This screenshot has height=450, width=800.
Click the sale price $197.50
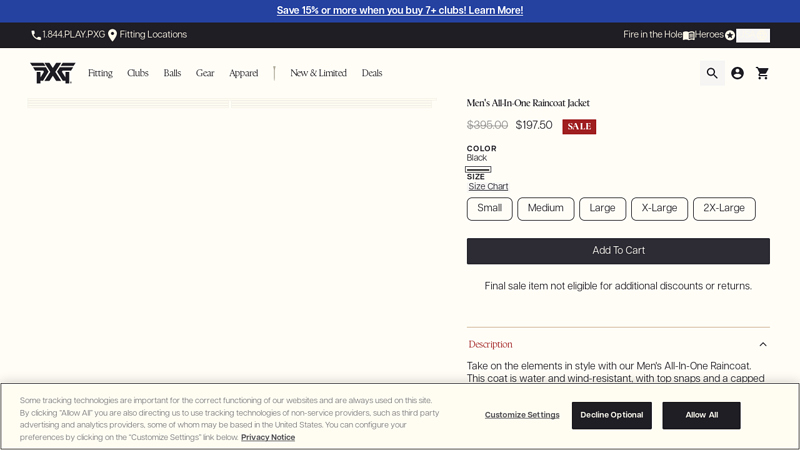click(x=534, y=125)
